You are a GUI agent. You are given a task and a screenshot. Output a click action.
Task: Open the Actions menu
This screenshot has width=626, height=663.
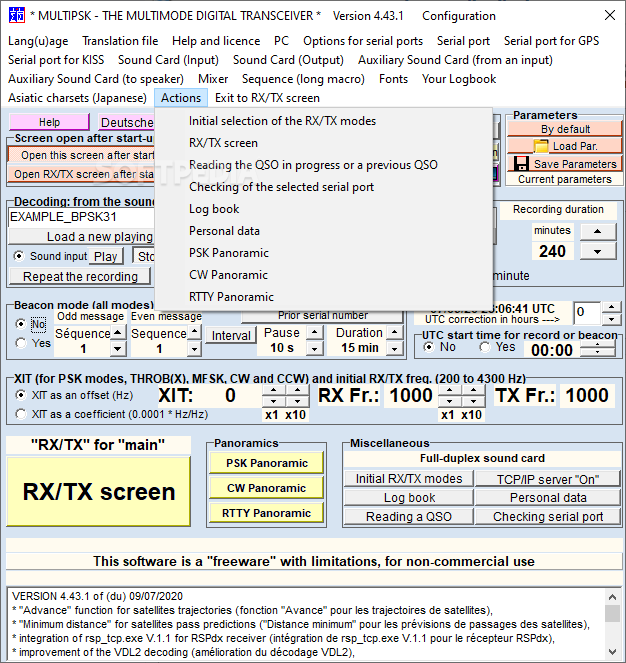(x=181, y=98)
